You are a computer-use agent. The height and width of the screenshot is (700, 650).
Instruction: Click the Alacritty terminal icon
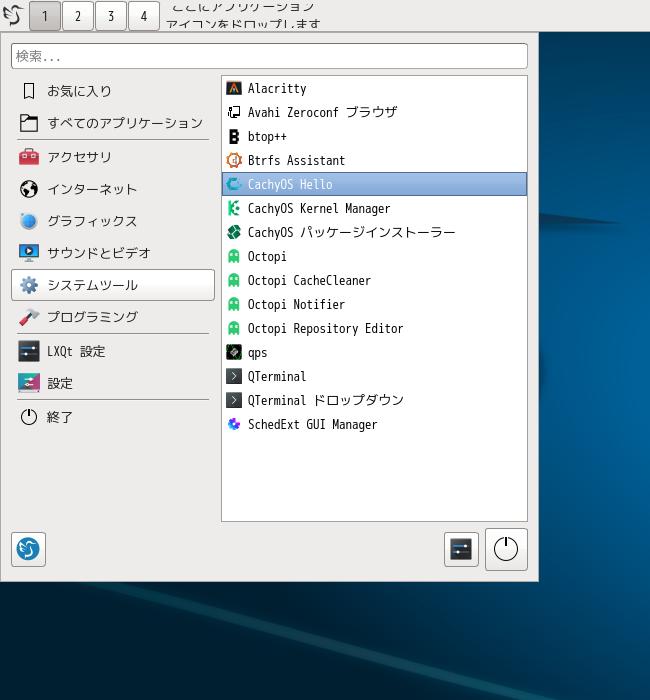tap(234, 88)
